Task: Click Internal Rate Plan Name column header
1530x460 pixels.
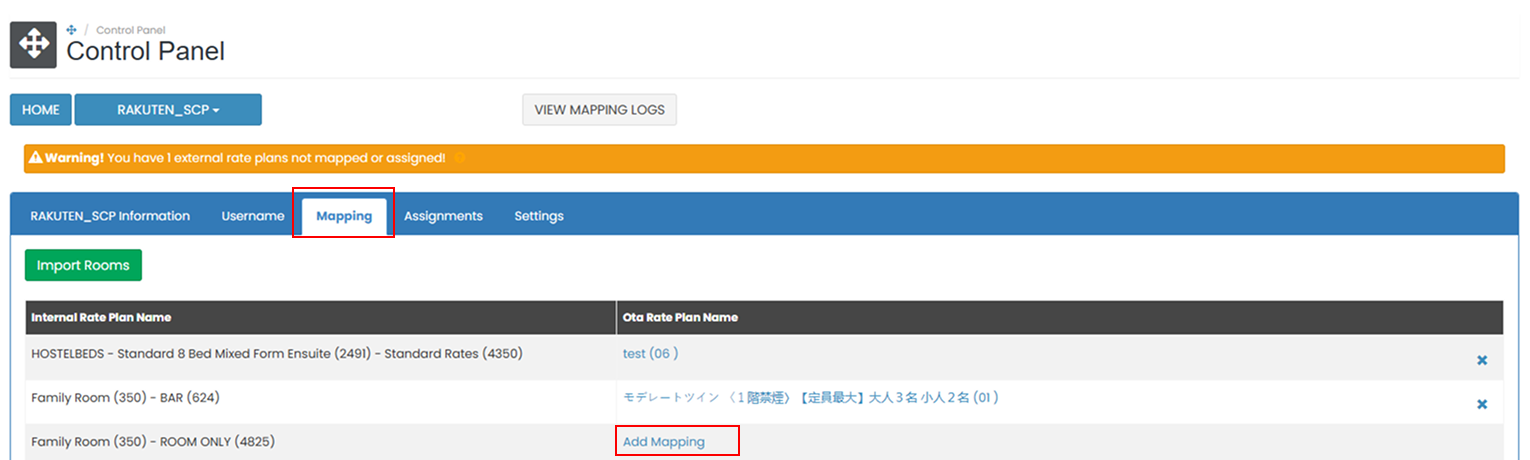Action: [101, 317]
